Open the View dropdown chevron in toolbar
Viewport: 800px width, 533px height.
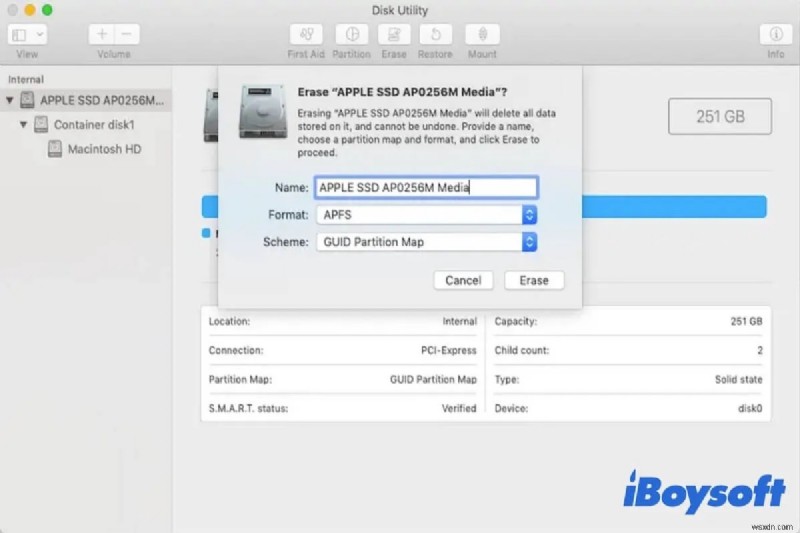coord(39,35)
